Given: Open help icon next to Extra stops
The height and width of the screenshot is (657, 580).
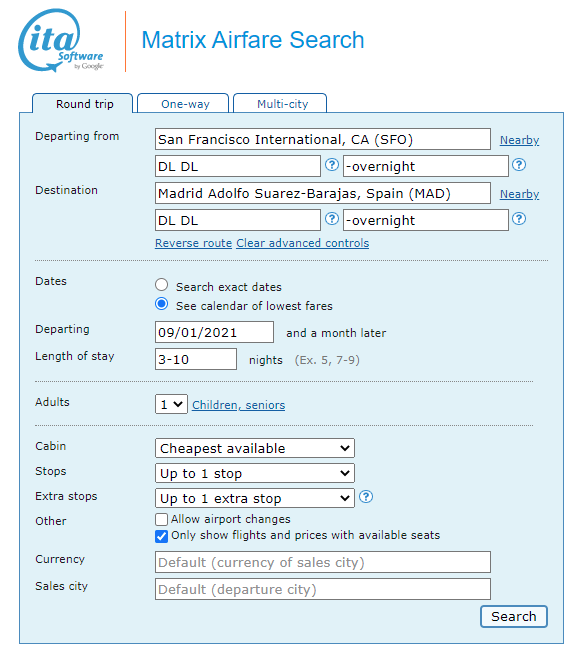Looking at the screenshot, I should (366, 497).
